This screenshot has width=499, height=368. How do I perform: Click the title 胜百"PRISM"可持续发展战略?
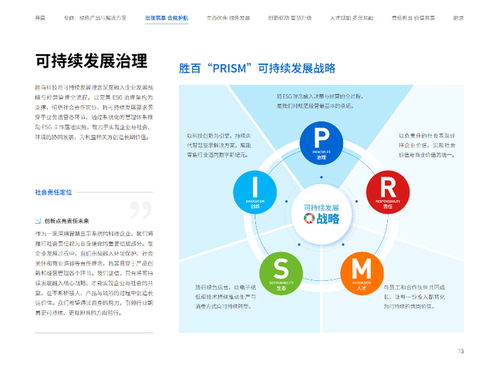(257, 68)
